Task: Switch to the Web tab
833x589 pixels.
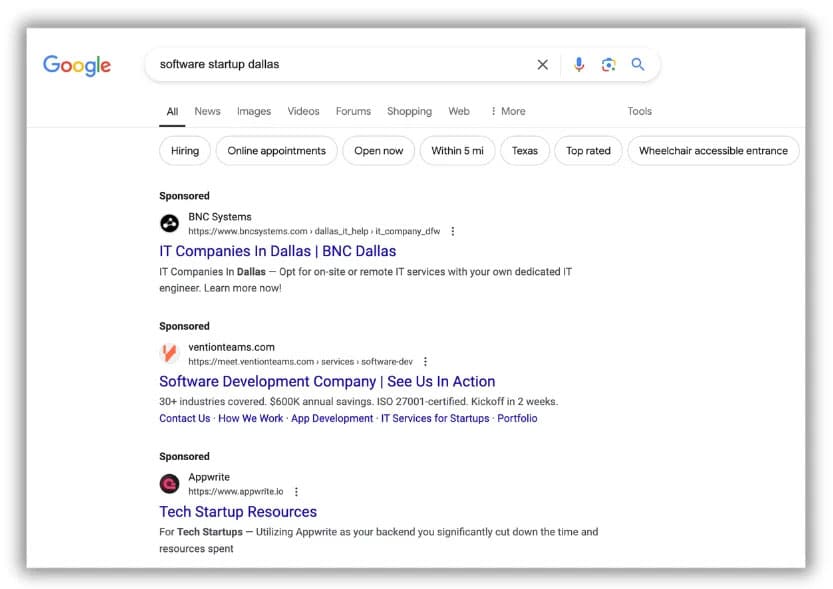Action: tap(459, 111)
